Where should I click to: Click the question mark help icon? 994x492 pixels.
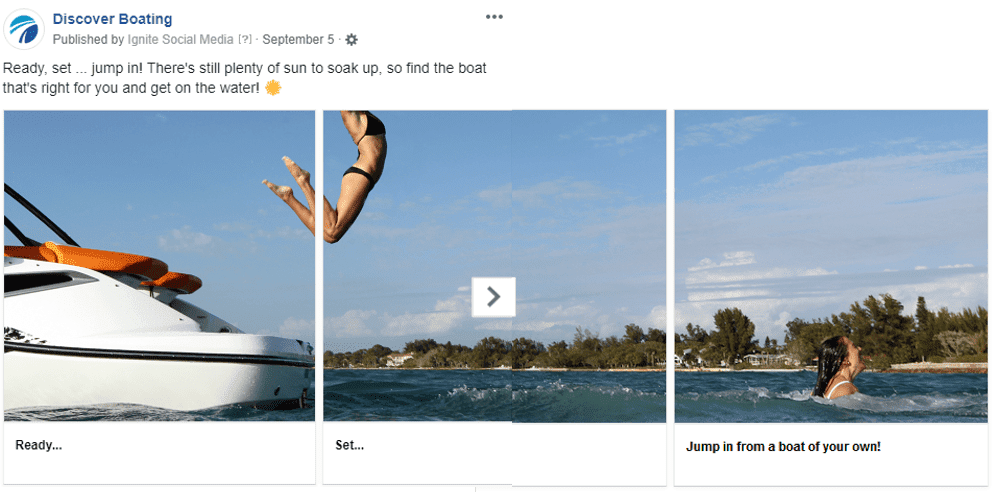245,39
